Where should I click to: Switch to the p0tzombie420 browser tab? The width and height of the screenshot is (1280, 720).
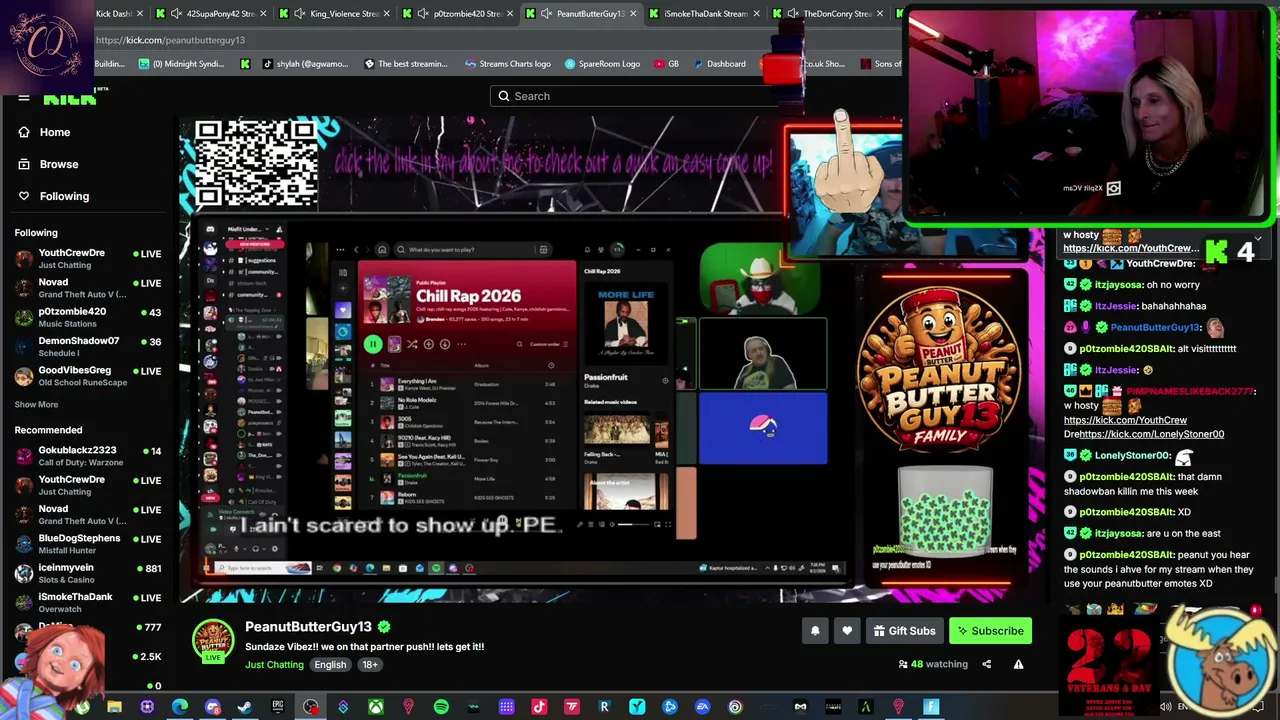(x=460, y=14)
